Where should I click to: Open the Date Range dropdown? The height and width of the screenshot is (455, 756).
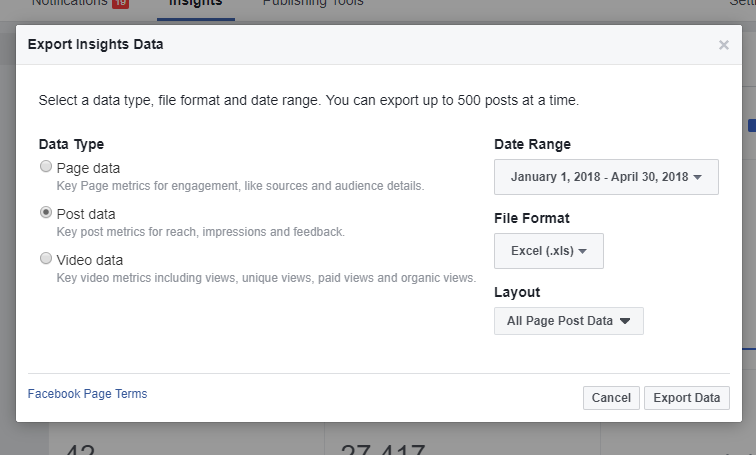pyautogui.click(x=606, y=177)
